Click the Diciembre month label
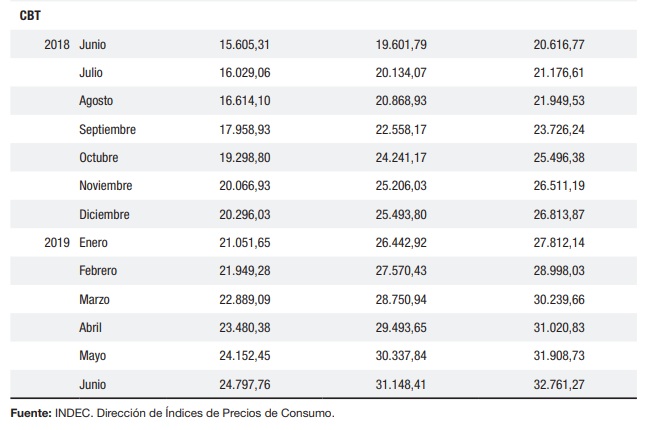 (x=103, y=214)
